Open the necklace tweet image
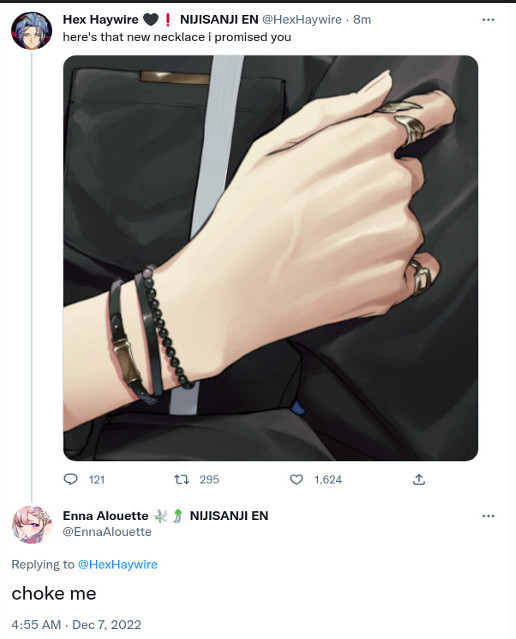516x639 pixels. 271,258
